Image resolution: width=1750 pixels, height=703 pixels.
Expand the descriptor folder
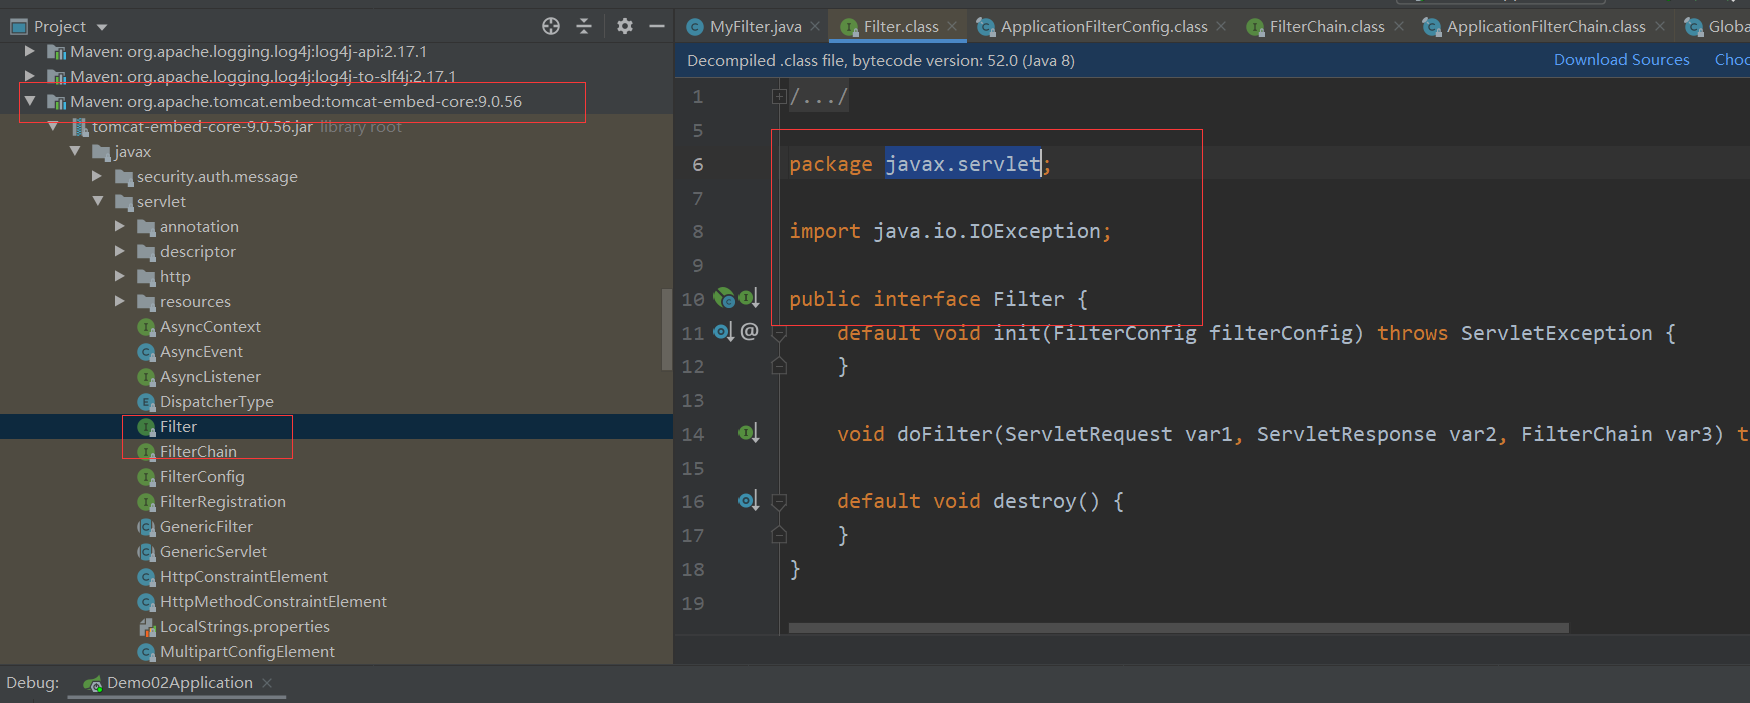(120, 251)
